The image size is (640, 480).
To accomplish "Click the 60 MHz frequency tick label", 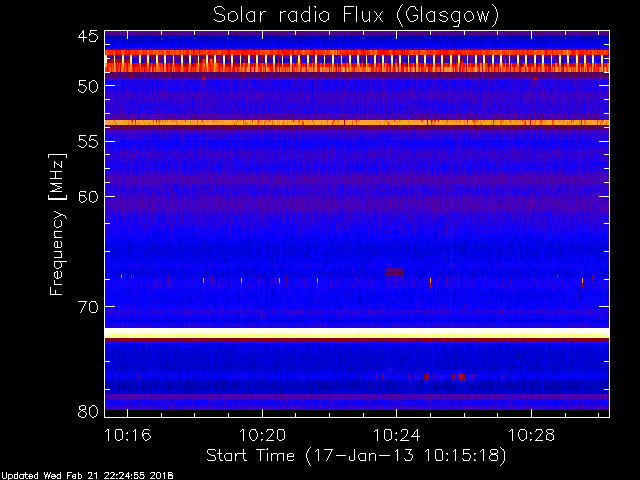I will 87,196.
